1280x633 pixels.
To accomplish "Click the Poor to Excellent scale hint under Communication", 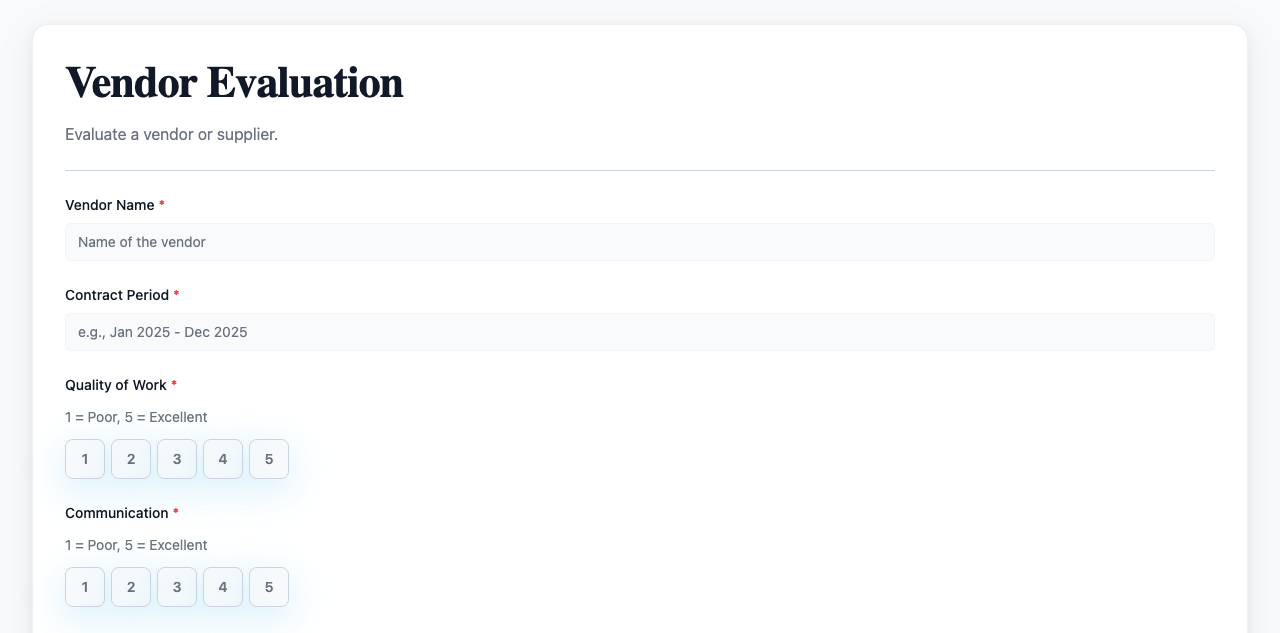I will [136, 545].
